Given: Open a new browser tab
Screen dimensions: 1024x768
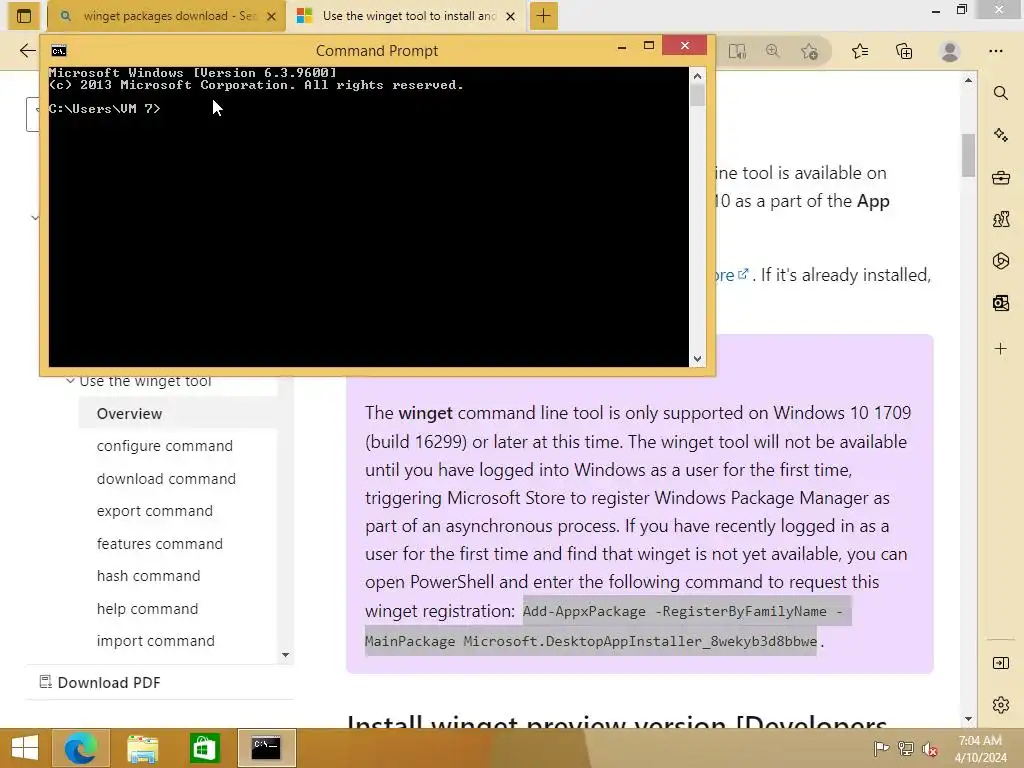Looking at the screenshot, I should [543, 16].
